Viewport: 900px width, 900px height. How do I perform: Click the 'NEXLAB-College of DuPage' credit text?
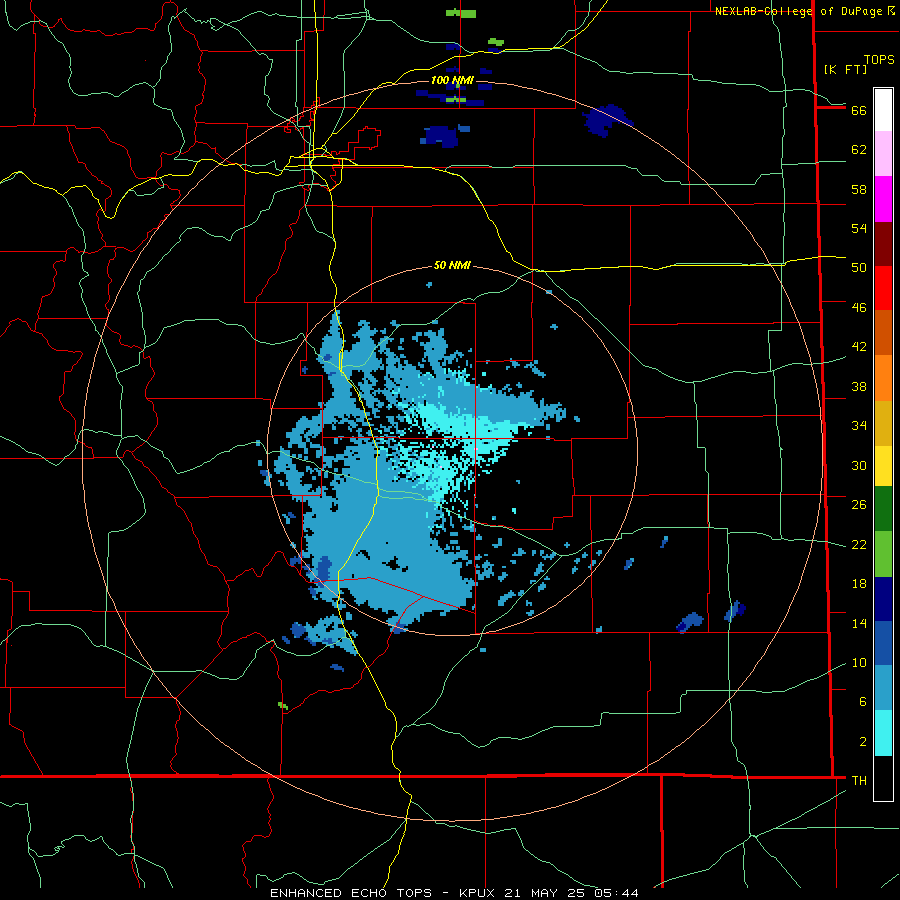[799, 11]
